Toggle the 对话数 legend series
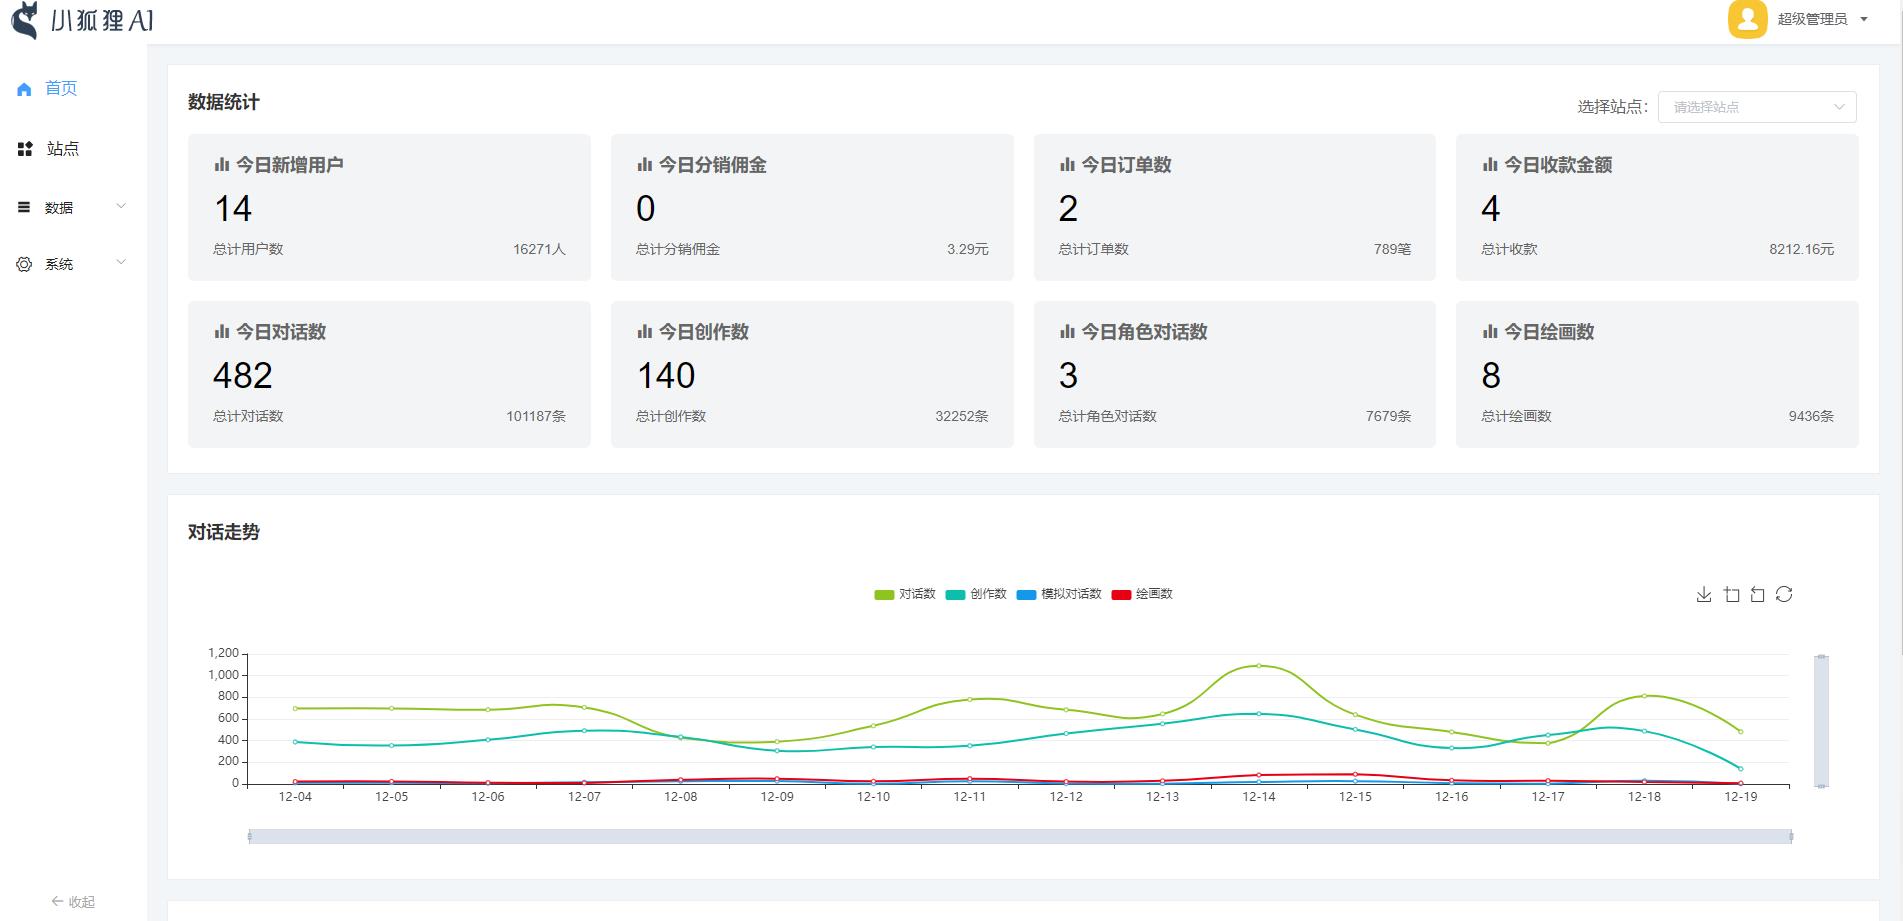The image size is (1903, 921). [x=905, y=594]
